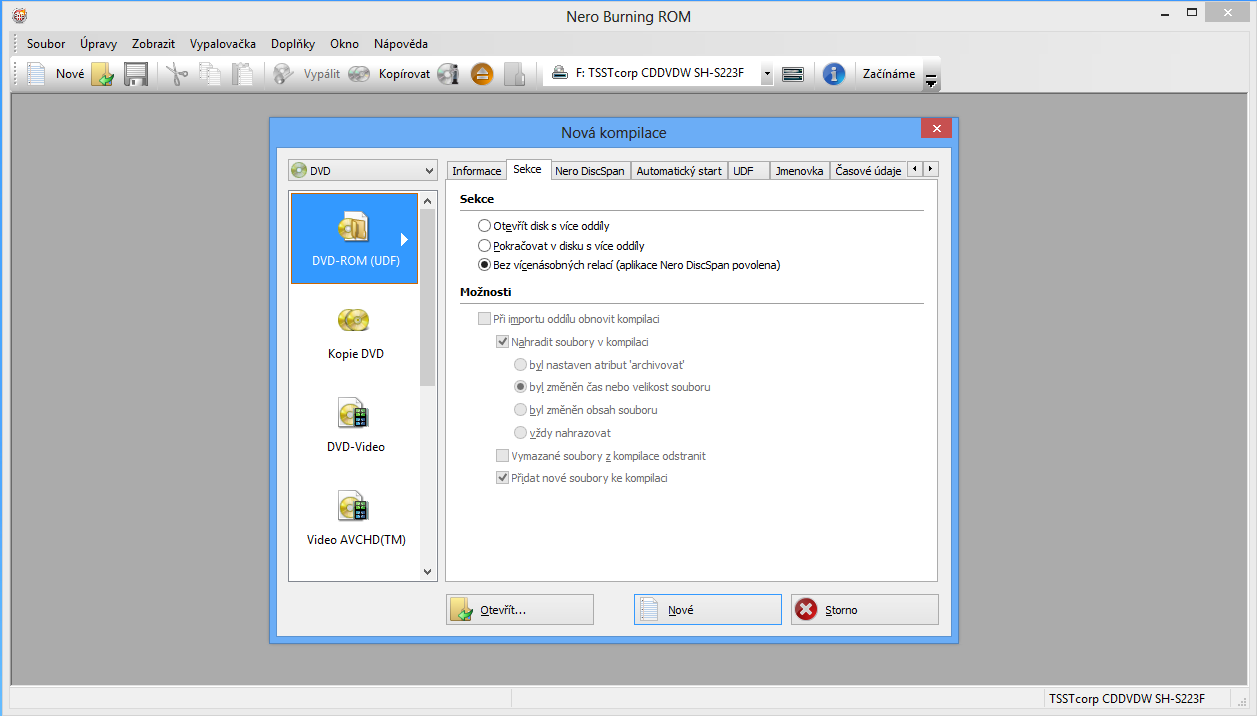This screenshot has height=716, width=1257.
Task: Click the Storno cancel button
Action: coord(865,610)
